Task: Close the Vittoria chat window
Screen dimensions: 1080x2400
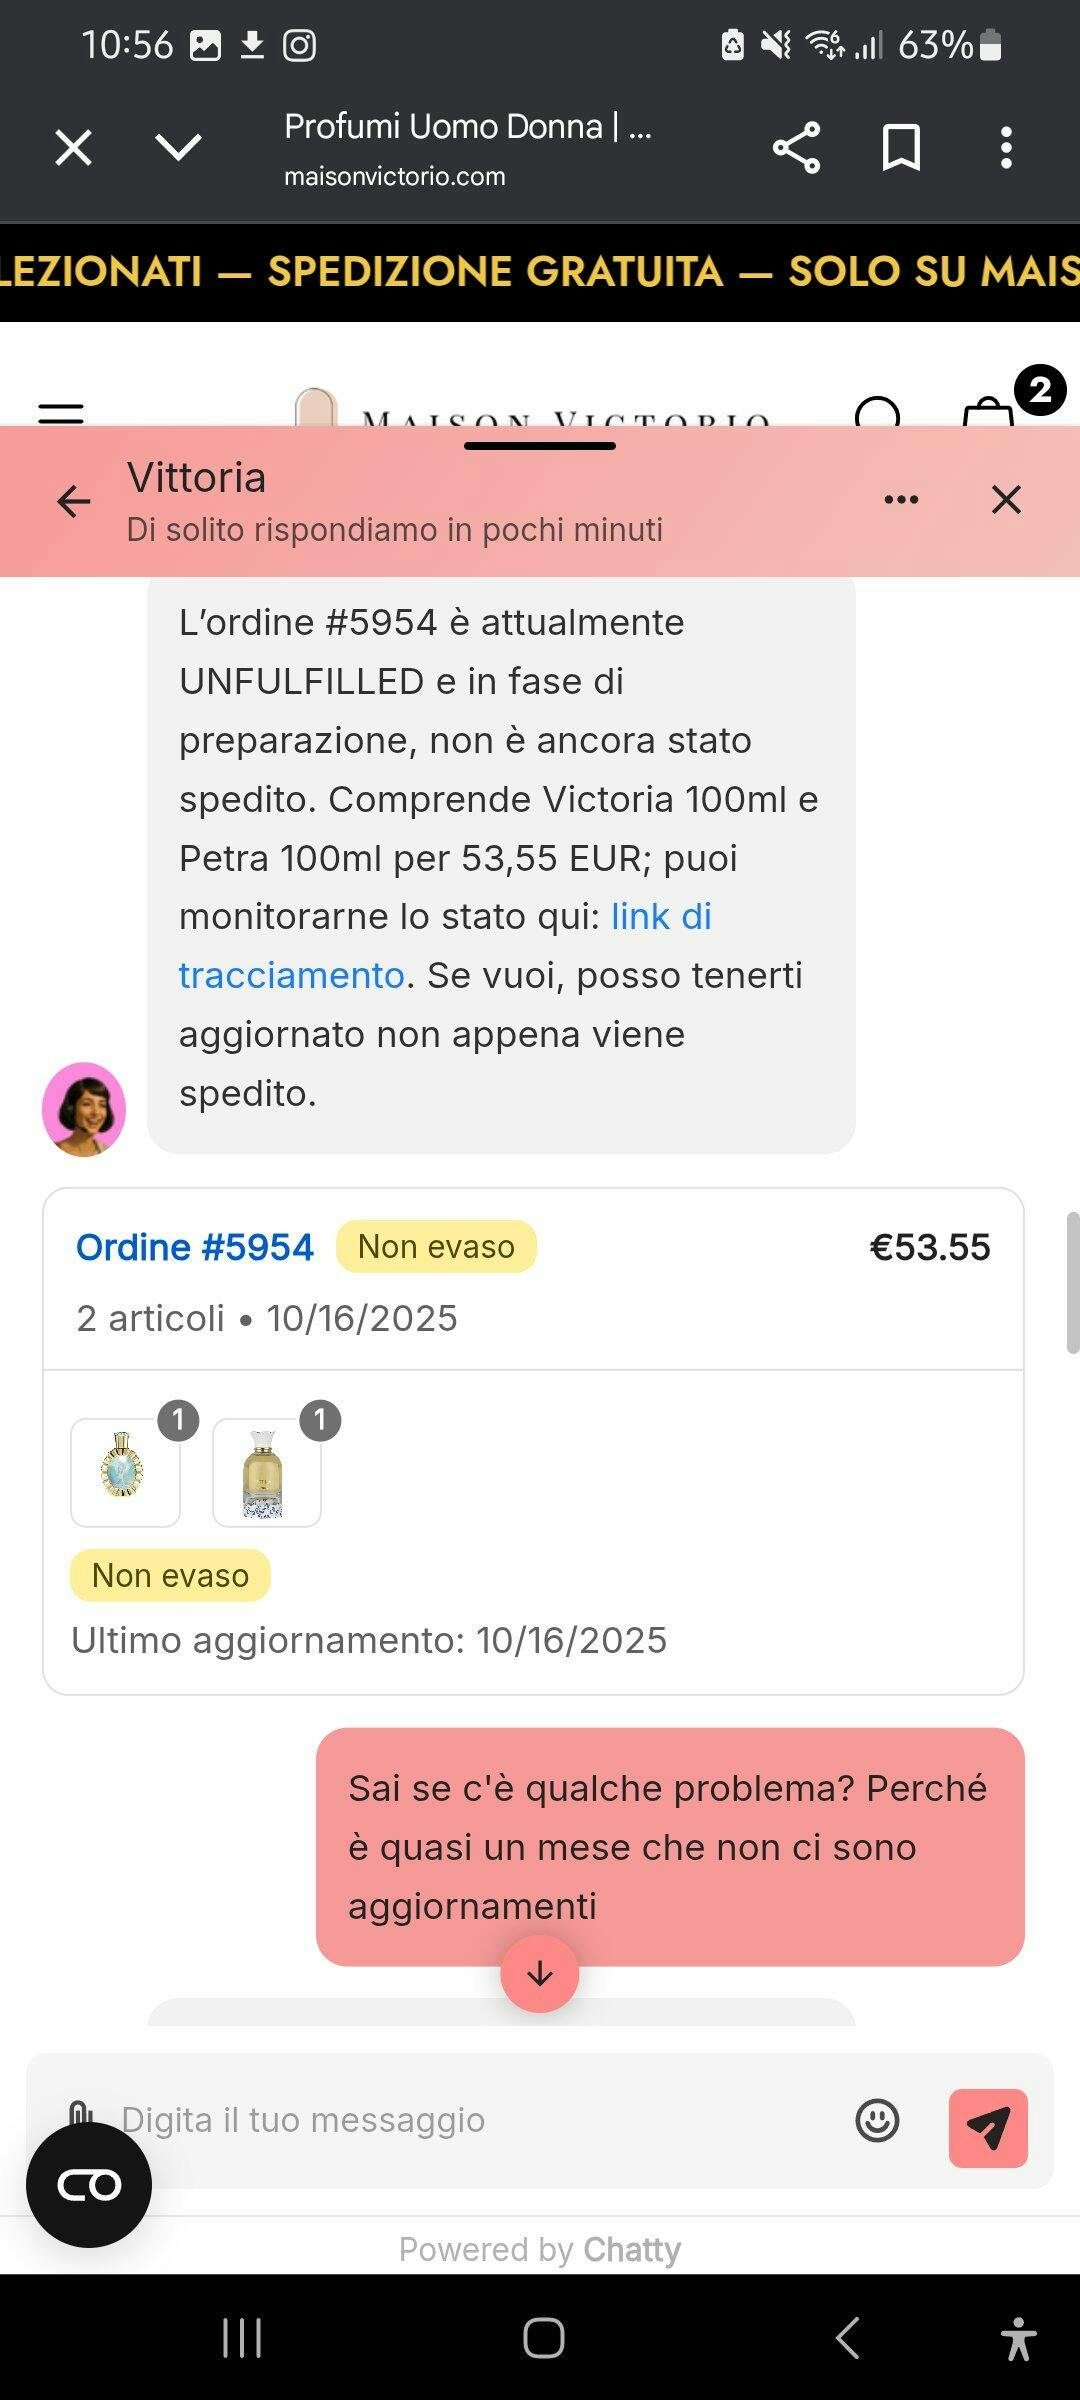Action: click(1006, 499)
